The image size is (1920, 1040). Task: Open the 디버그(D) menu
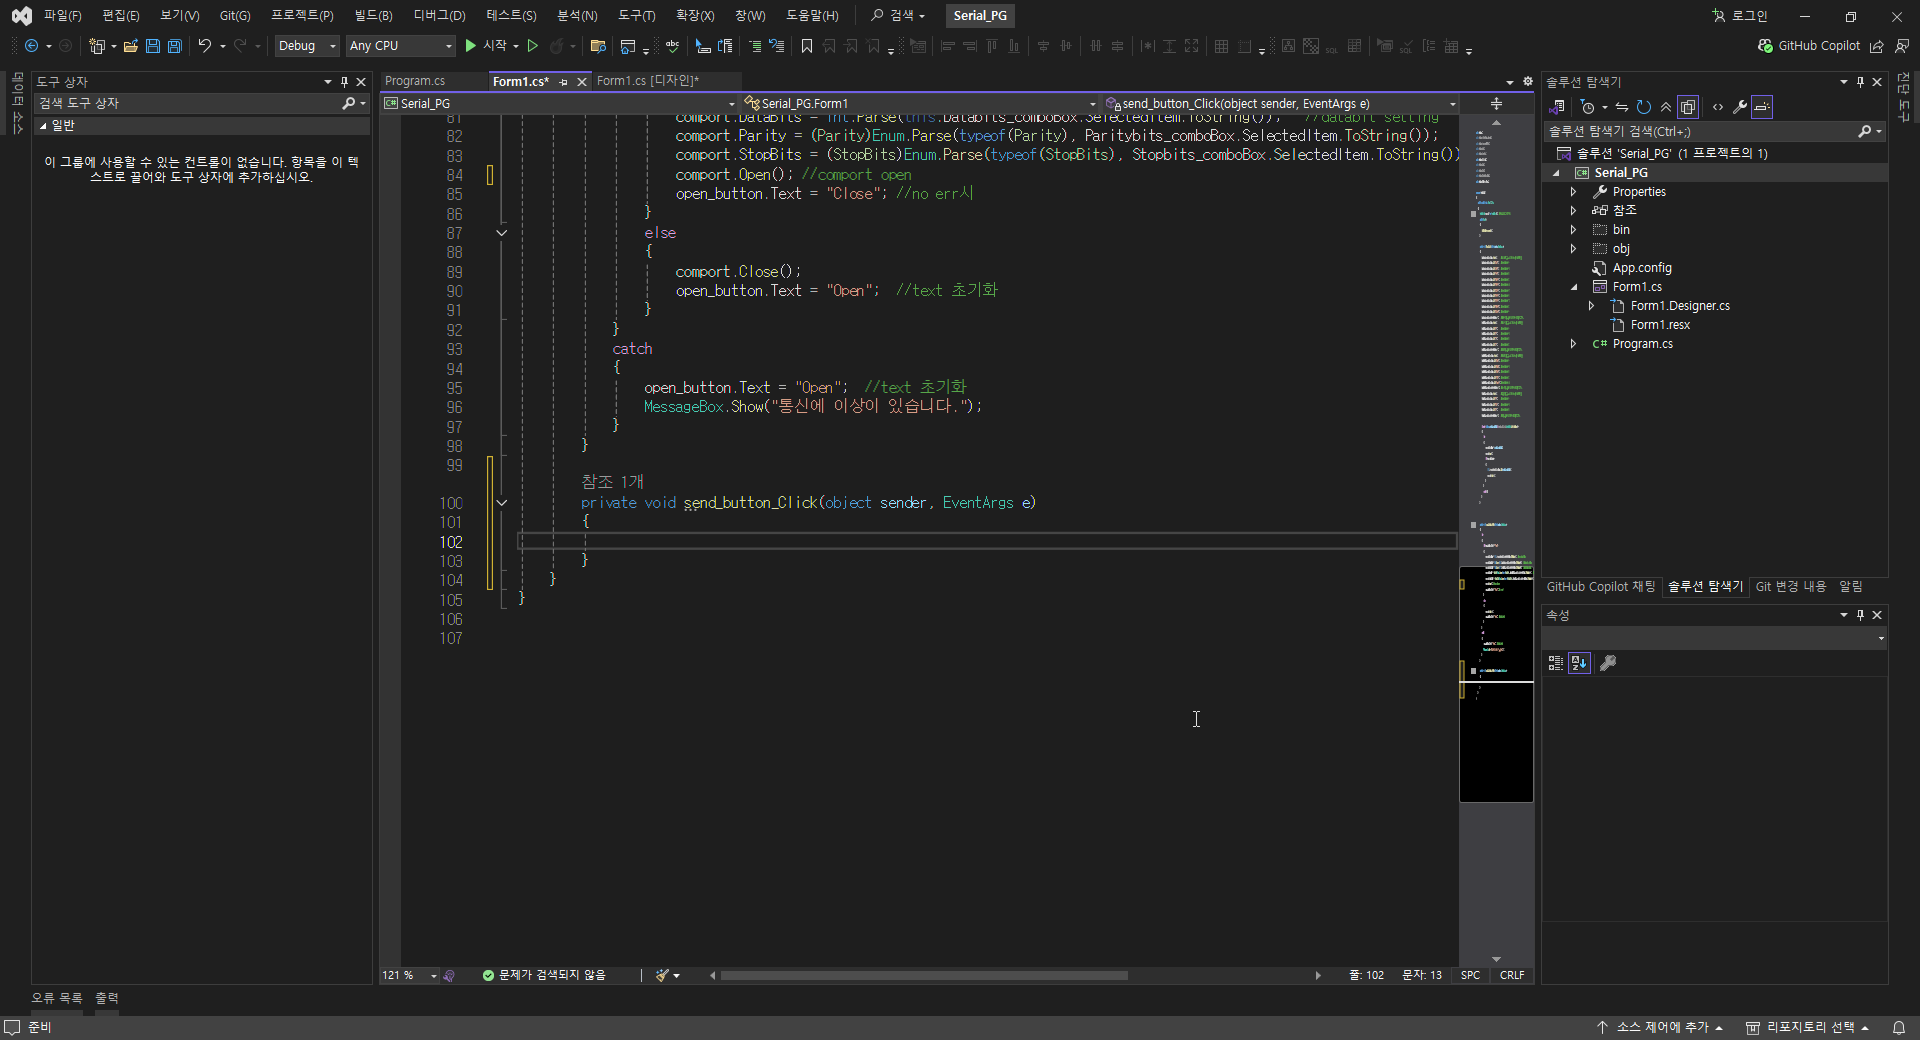pos(439,16)
